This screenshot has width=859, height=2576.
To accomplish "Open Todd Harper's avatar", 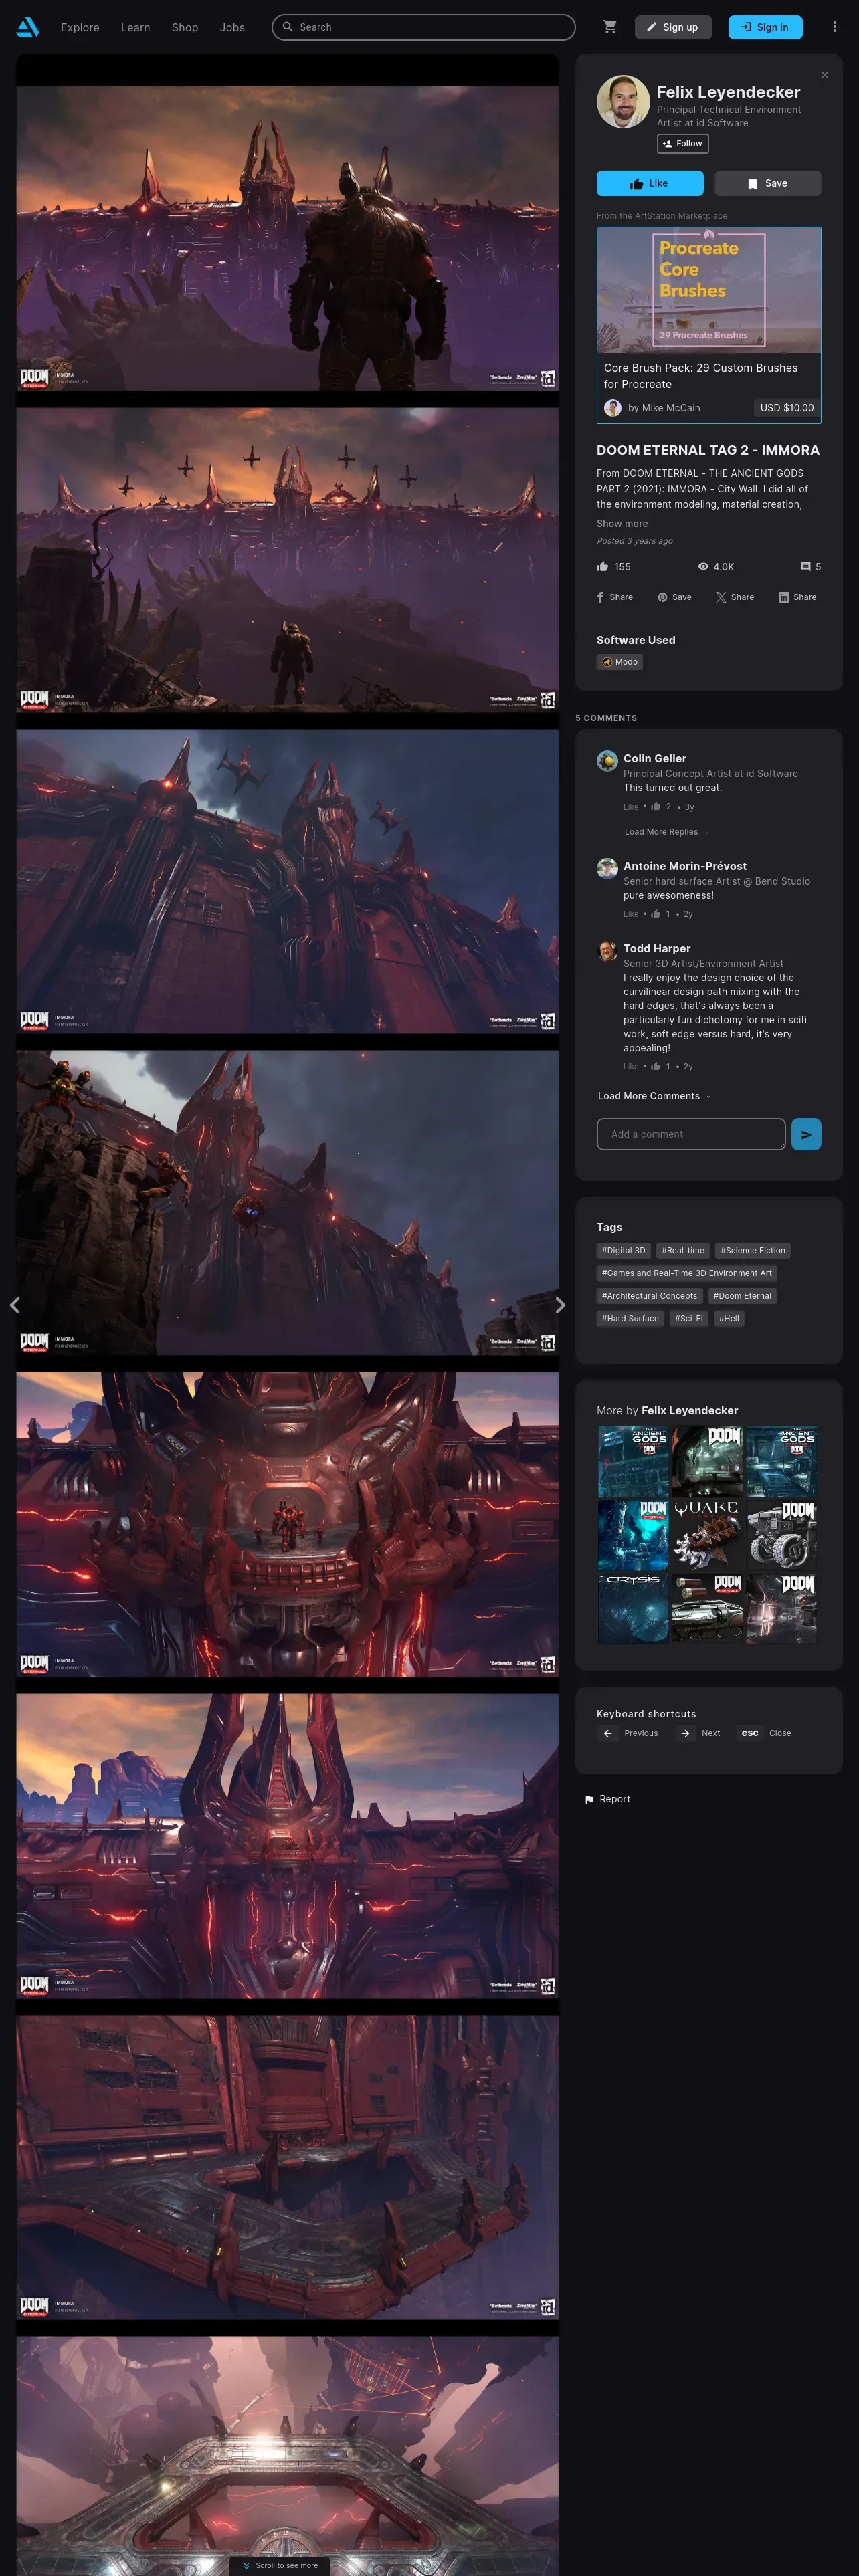I will point(607,950).
